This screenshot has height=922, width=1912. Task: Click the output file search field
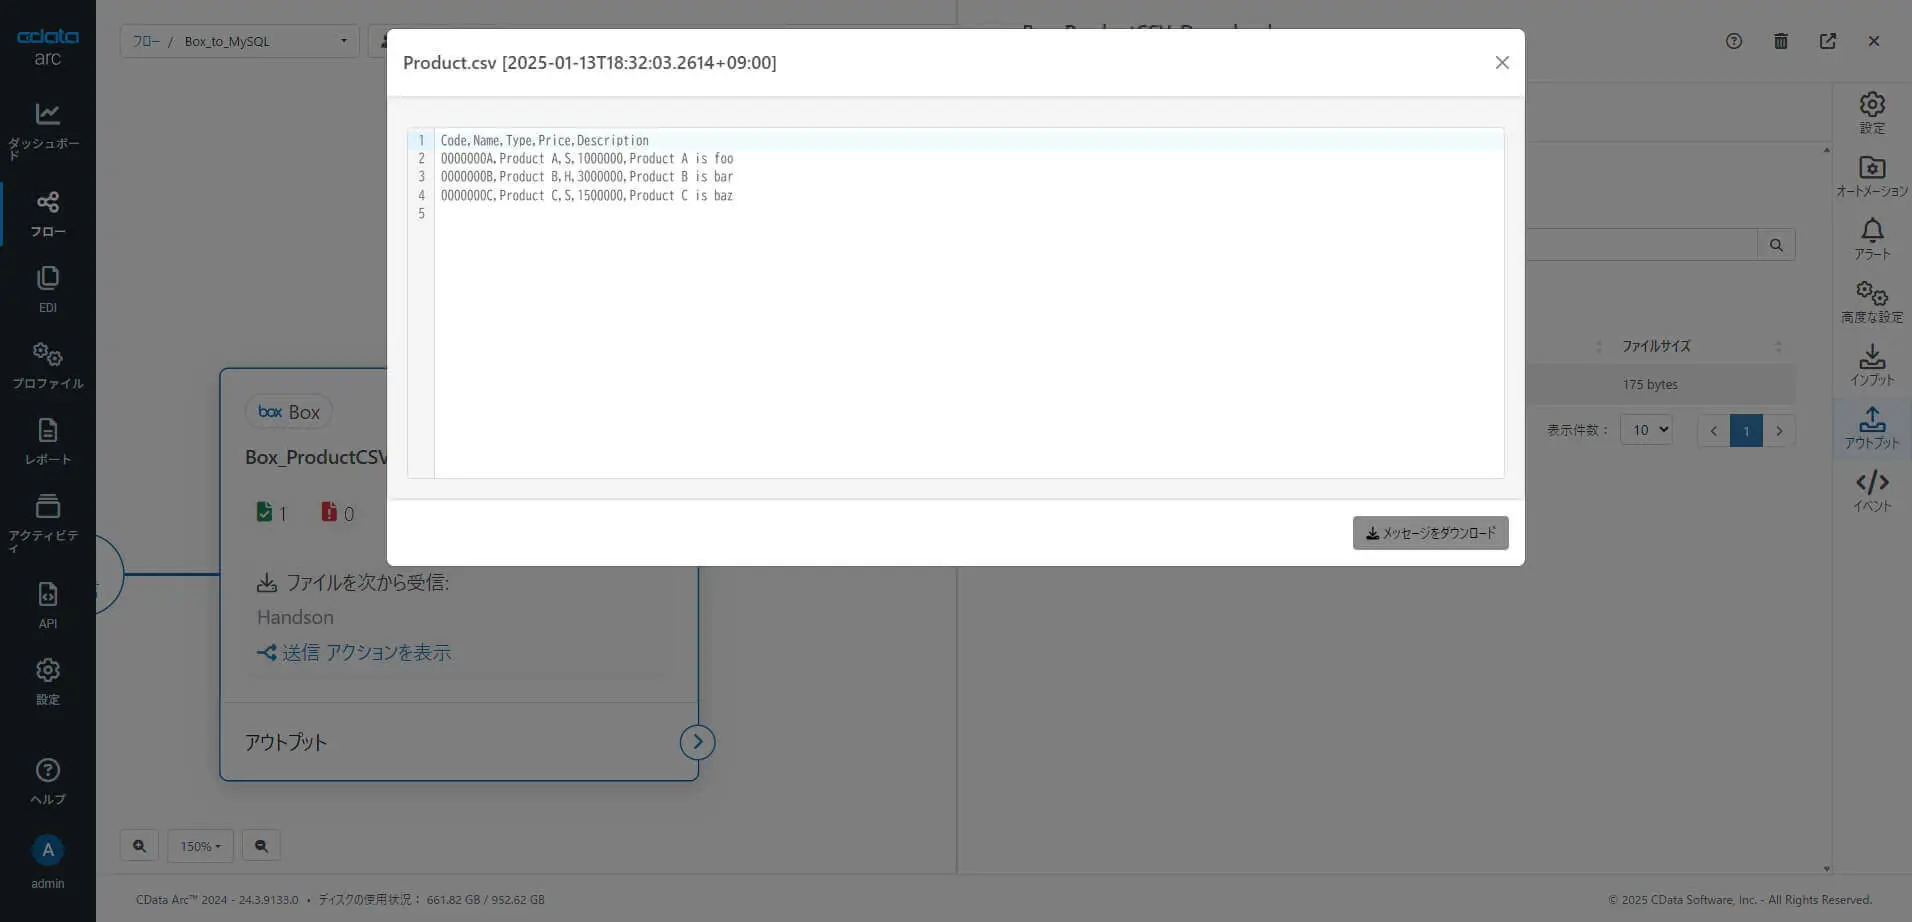pos(1641,245)
